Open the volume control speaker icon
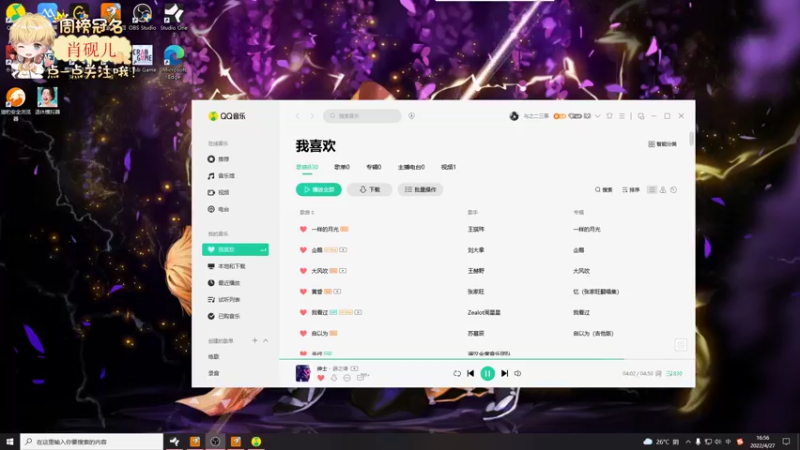 coord(518,373)
